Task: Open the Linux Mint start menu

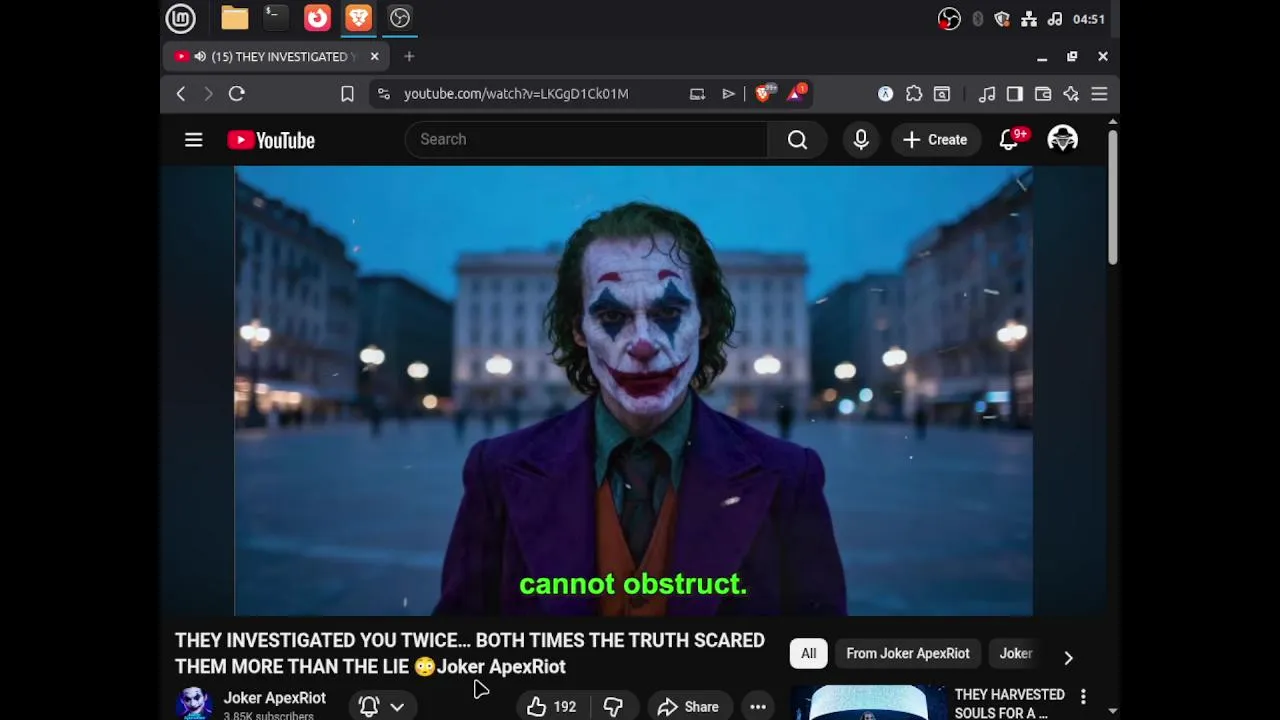Action: point(180,18)
